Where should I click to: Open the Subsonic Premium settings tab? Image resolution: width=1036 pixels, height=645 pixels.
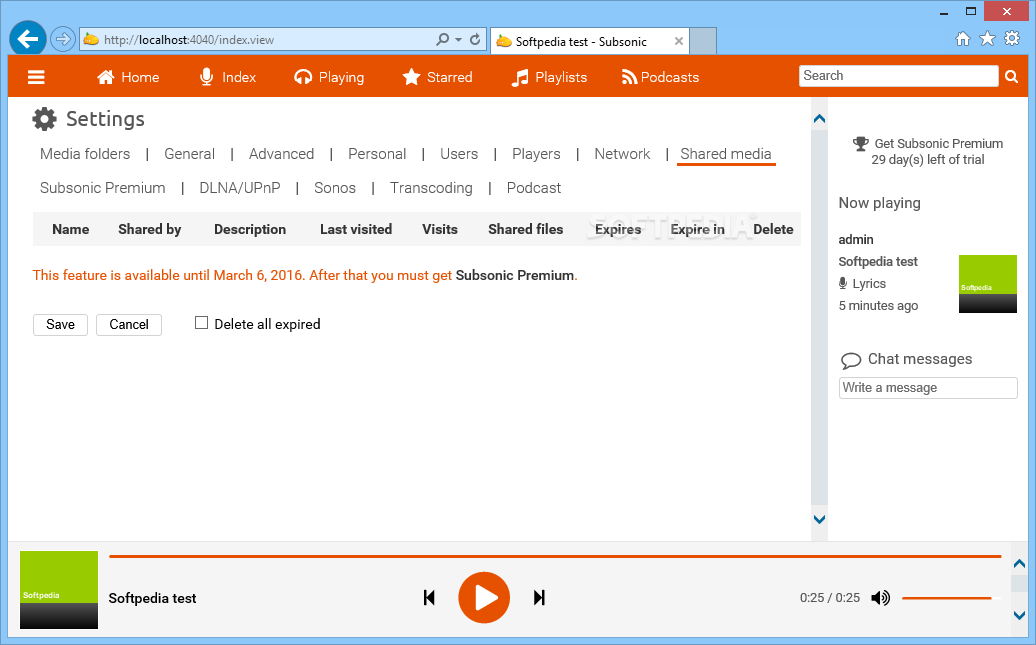coord(102,188)
